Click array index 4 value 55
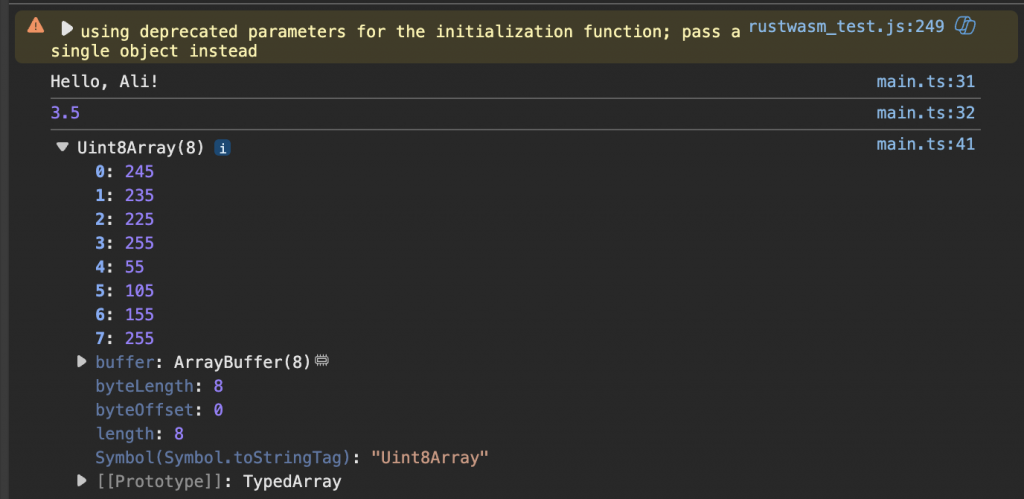 (x=135, y=267)
